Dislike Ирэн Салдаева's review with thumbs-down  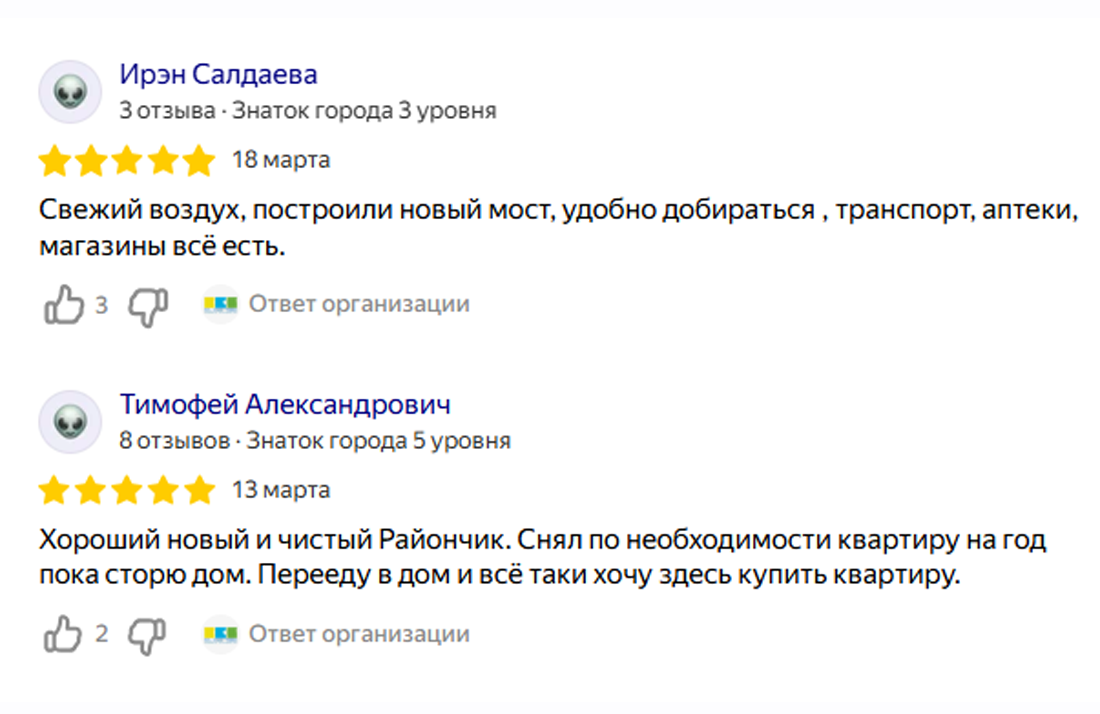tap(148, 307)
